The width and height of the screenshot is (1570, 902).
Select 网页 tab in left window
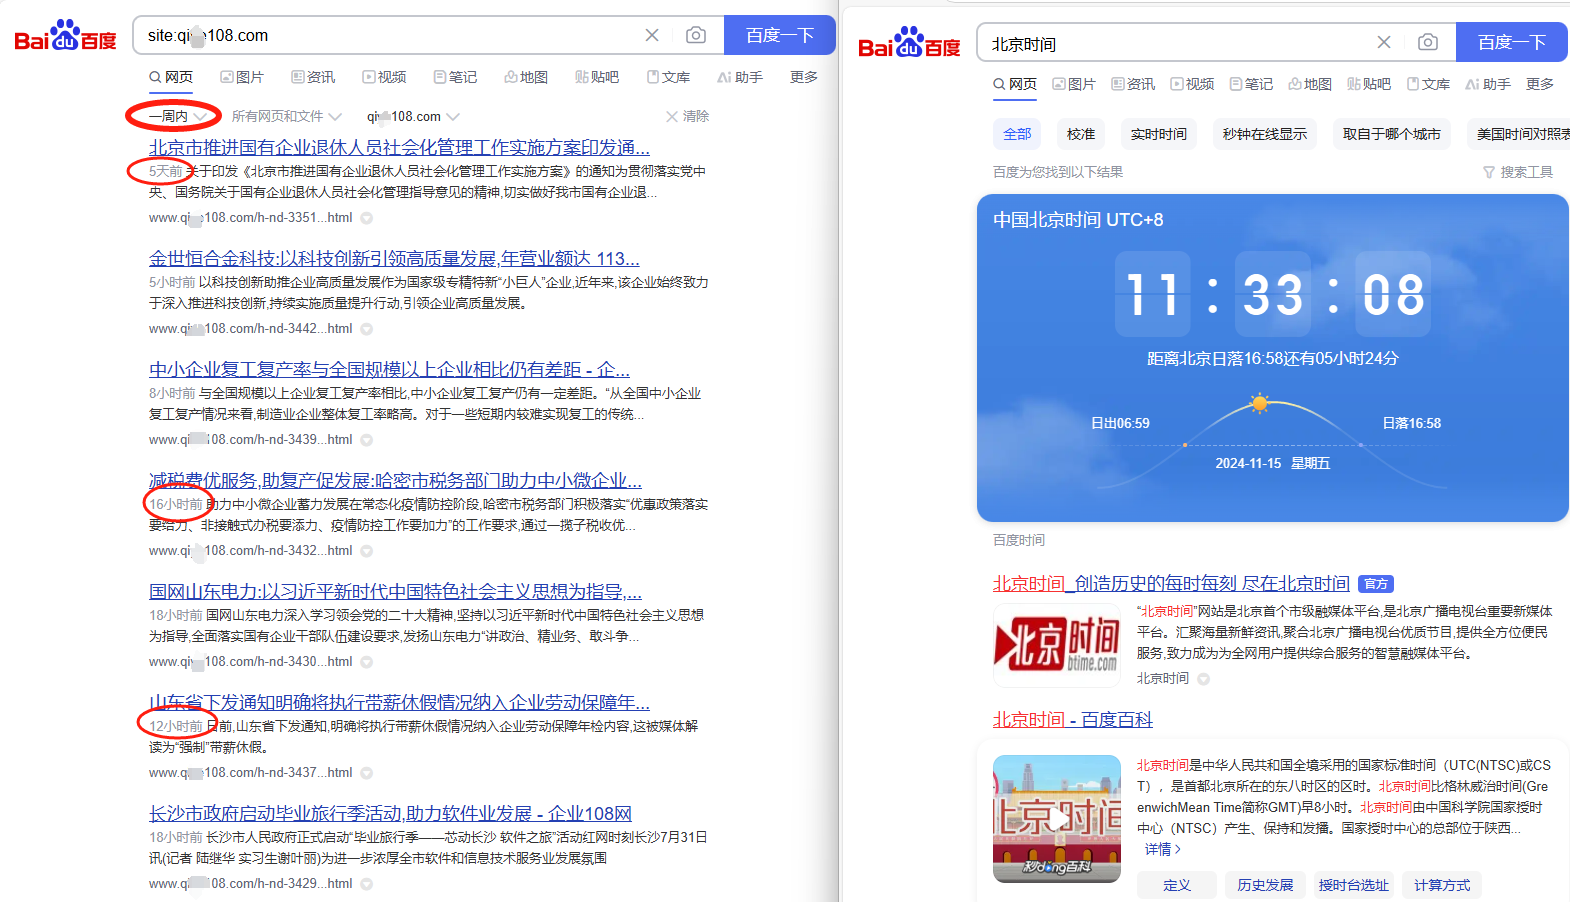[x=171, y=77]
